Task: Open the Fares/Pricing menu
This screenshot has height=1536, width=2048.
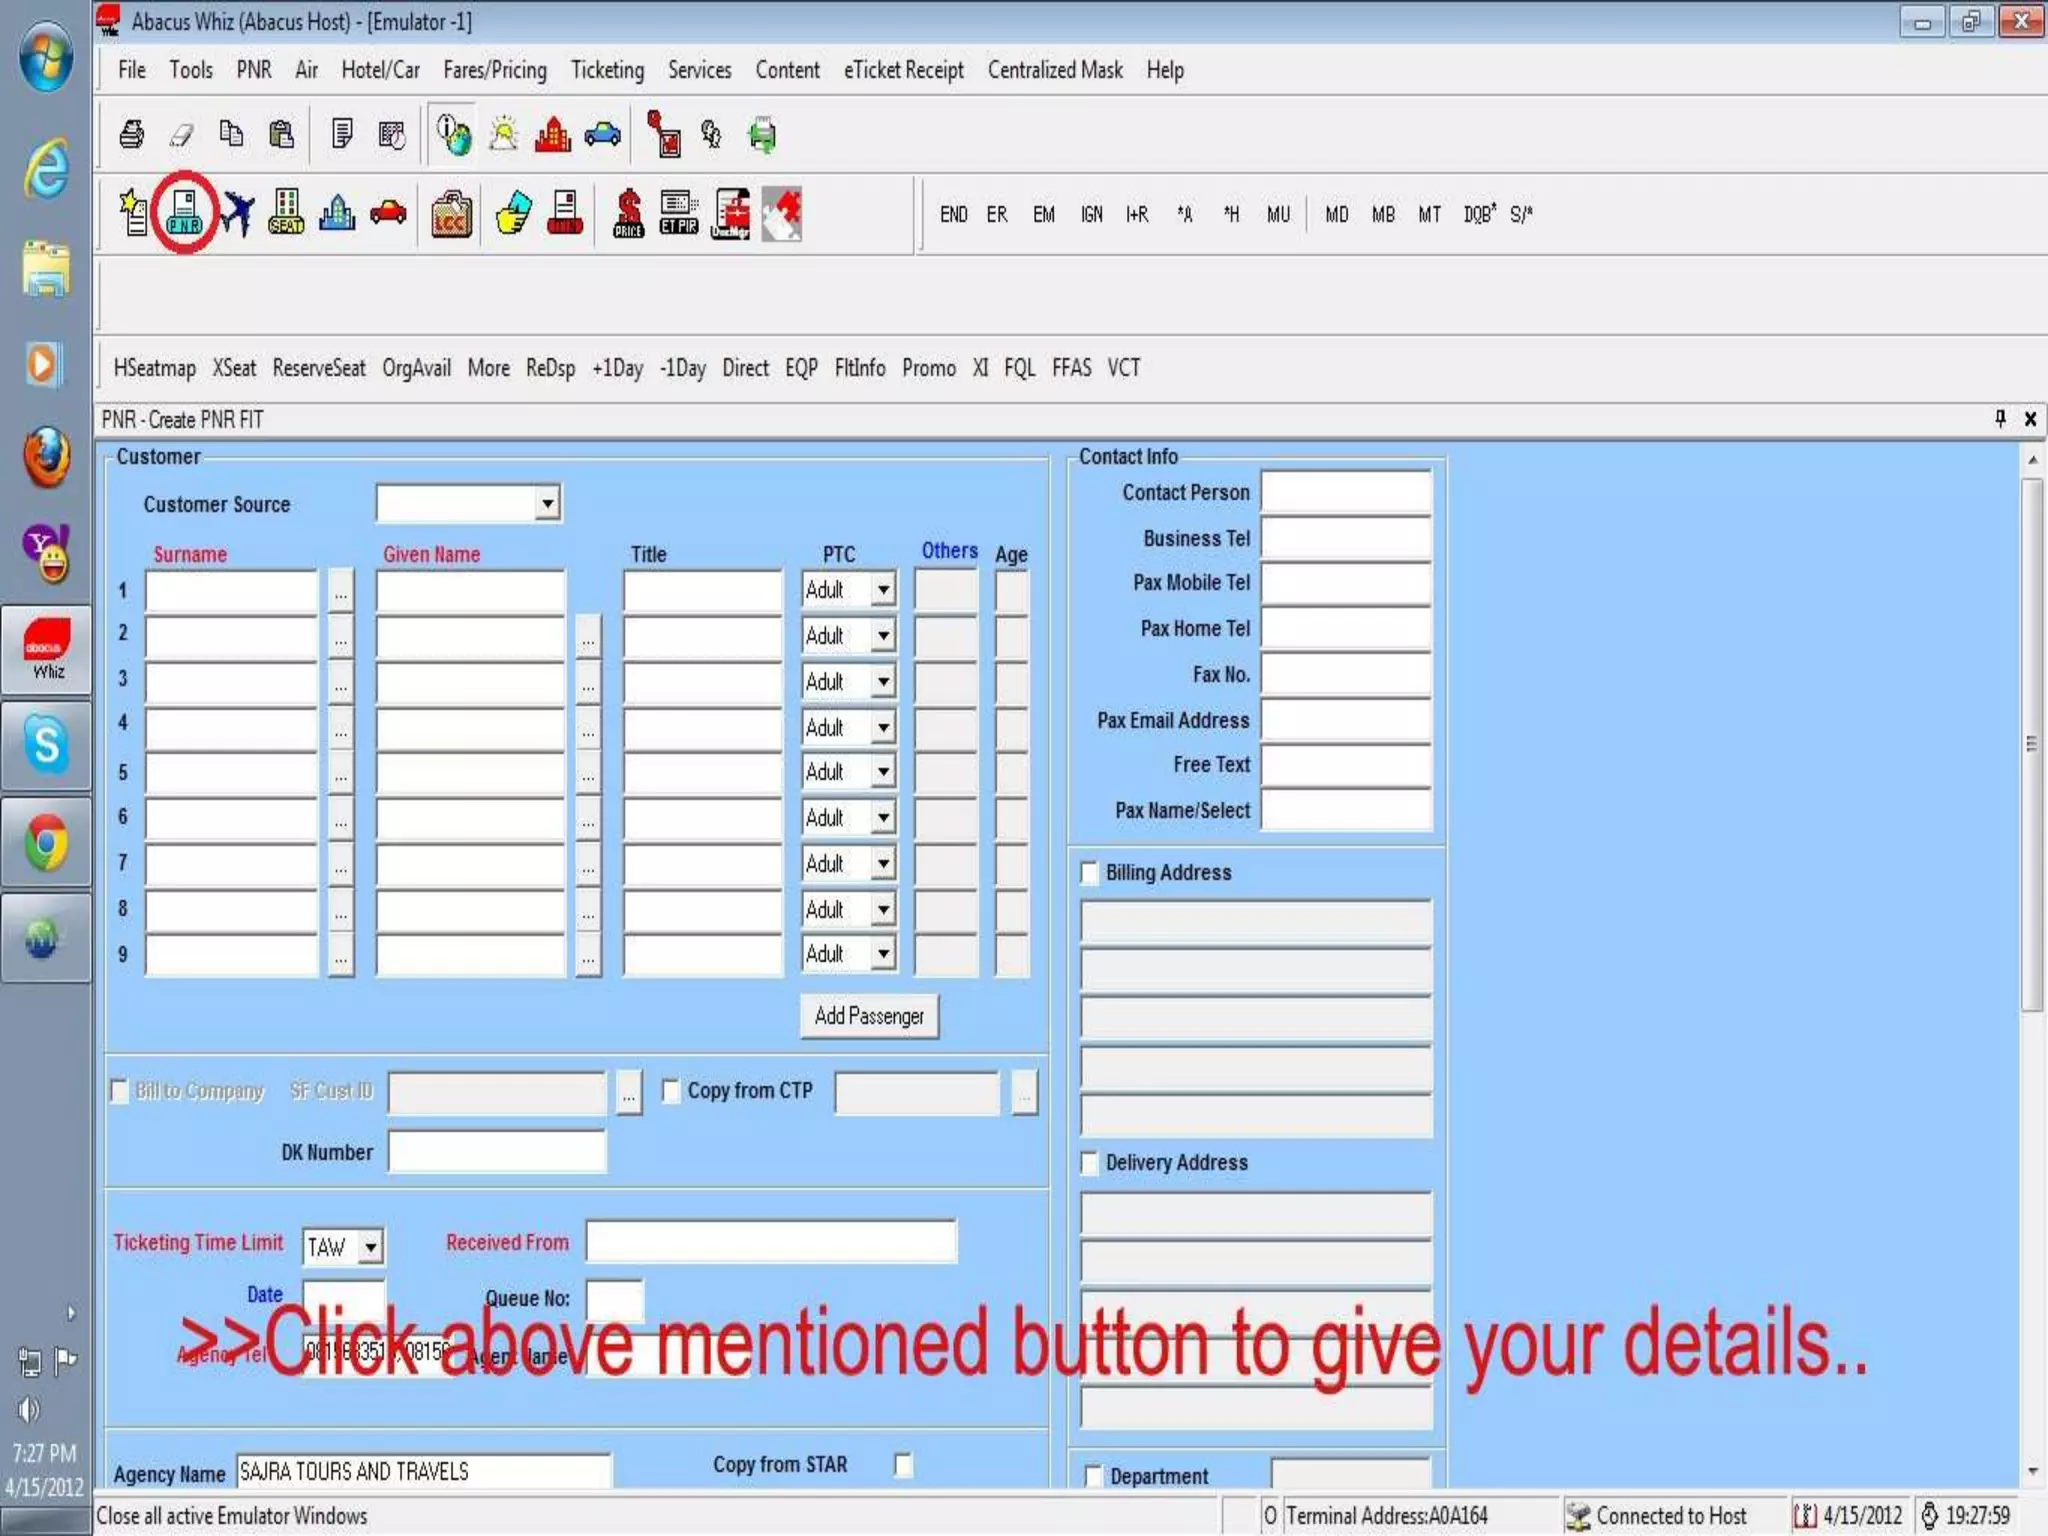Action: (x=495, y=70)
